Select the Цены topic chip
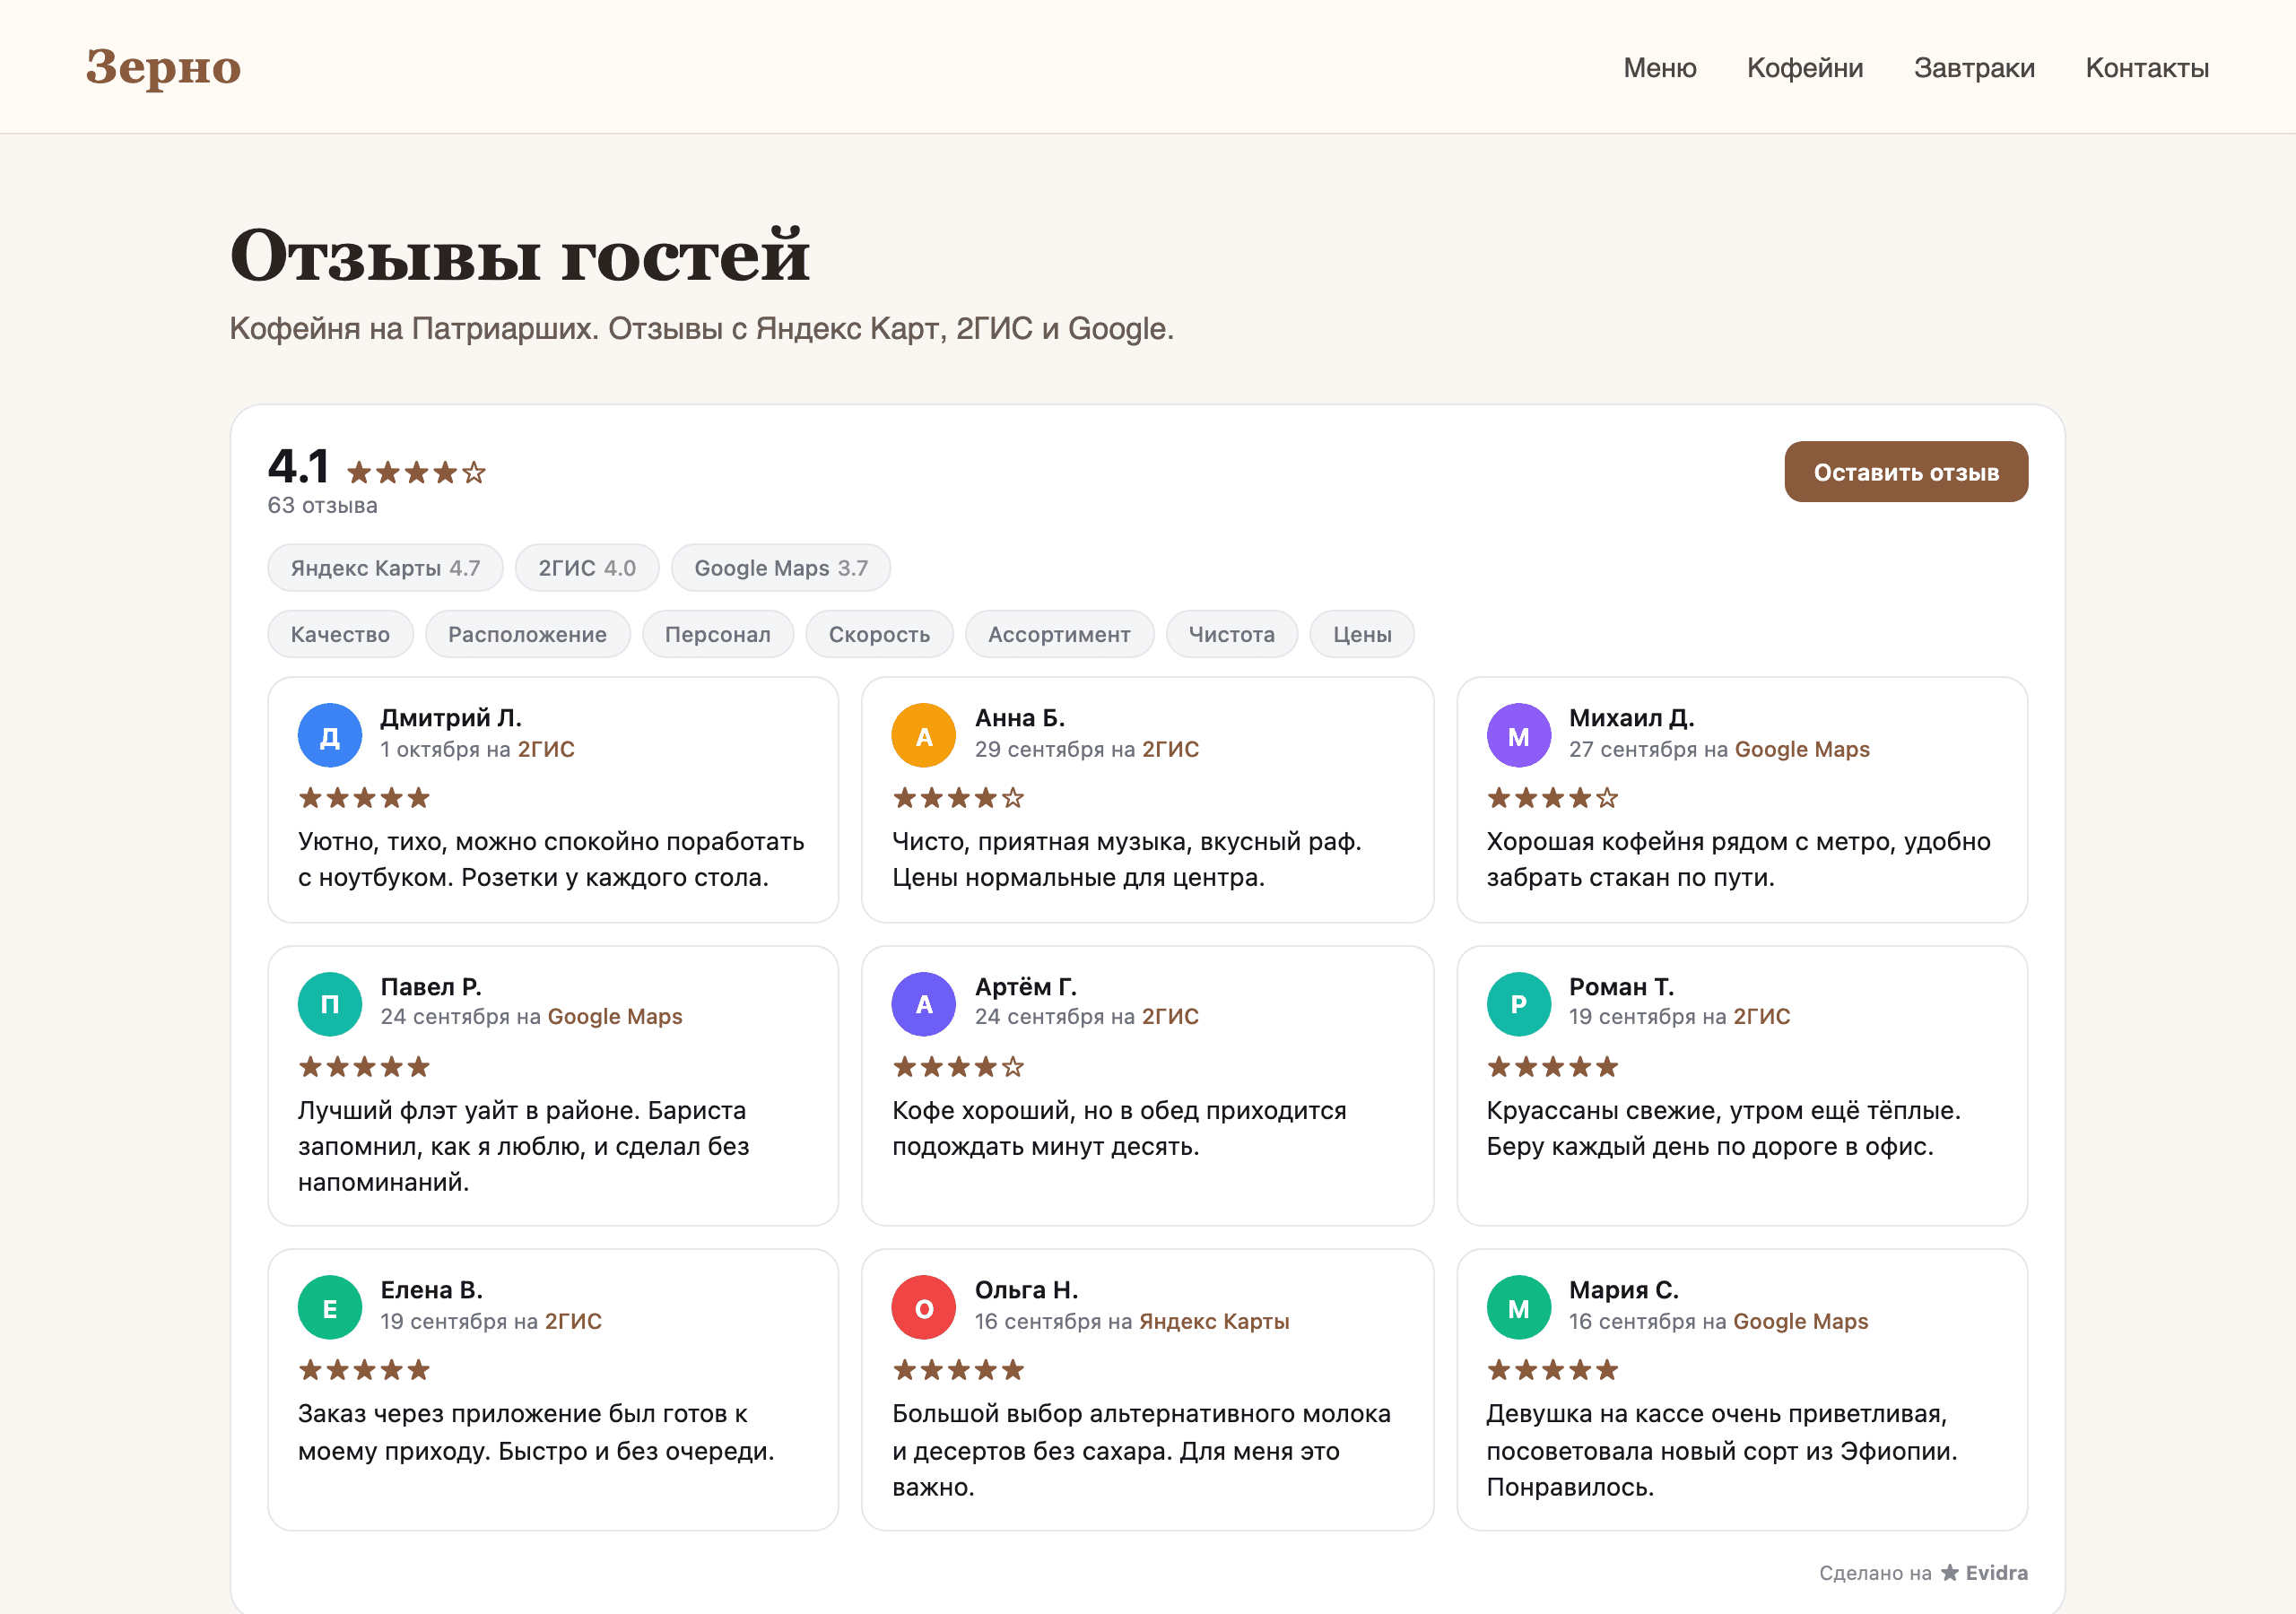 tap(1361, 634)
